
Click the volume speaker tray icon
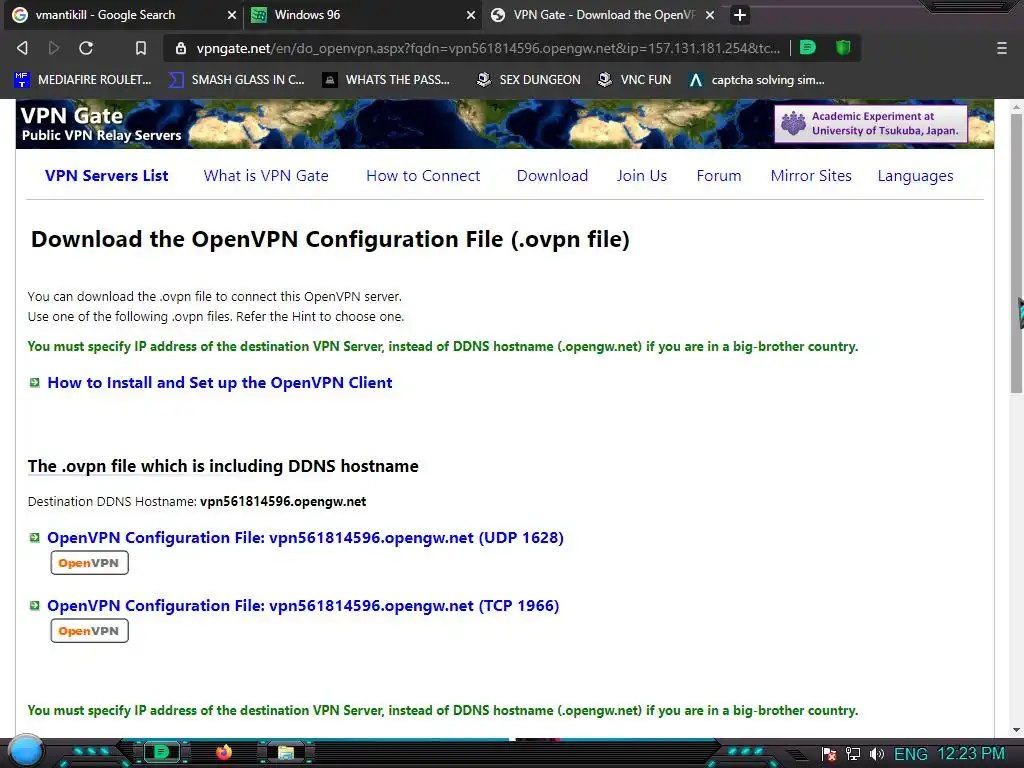click(876, 754)
